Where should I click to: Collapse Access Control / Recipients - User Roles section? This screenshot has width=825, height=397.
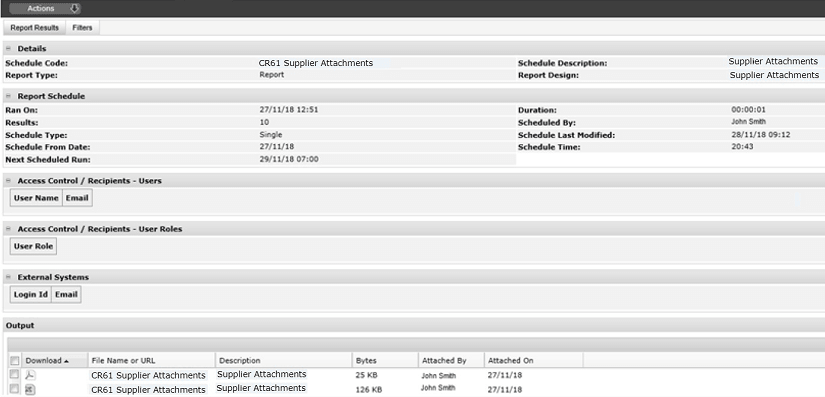8,229
